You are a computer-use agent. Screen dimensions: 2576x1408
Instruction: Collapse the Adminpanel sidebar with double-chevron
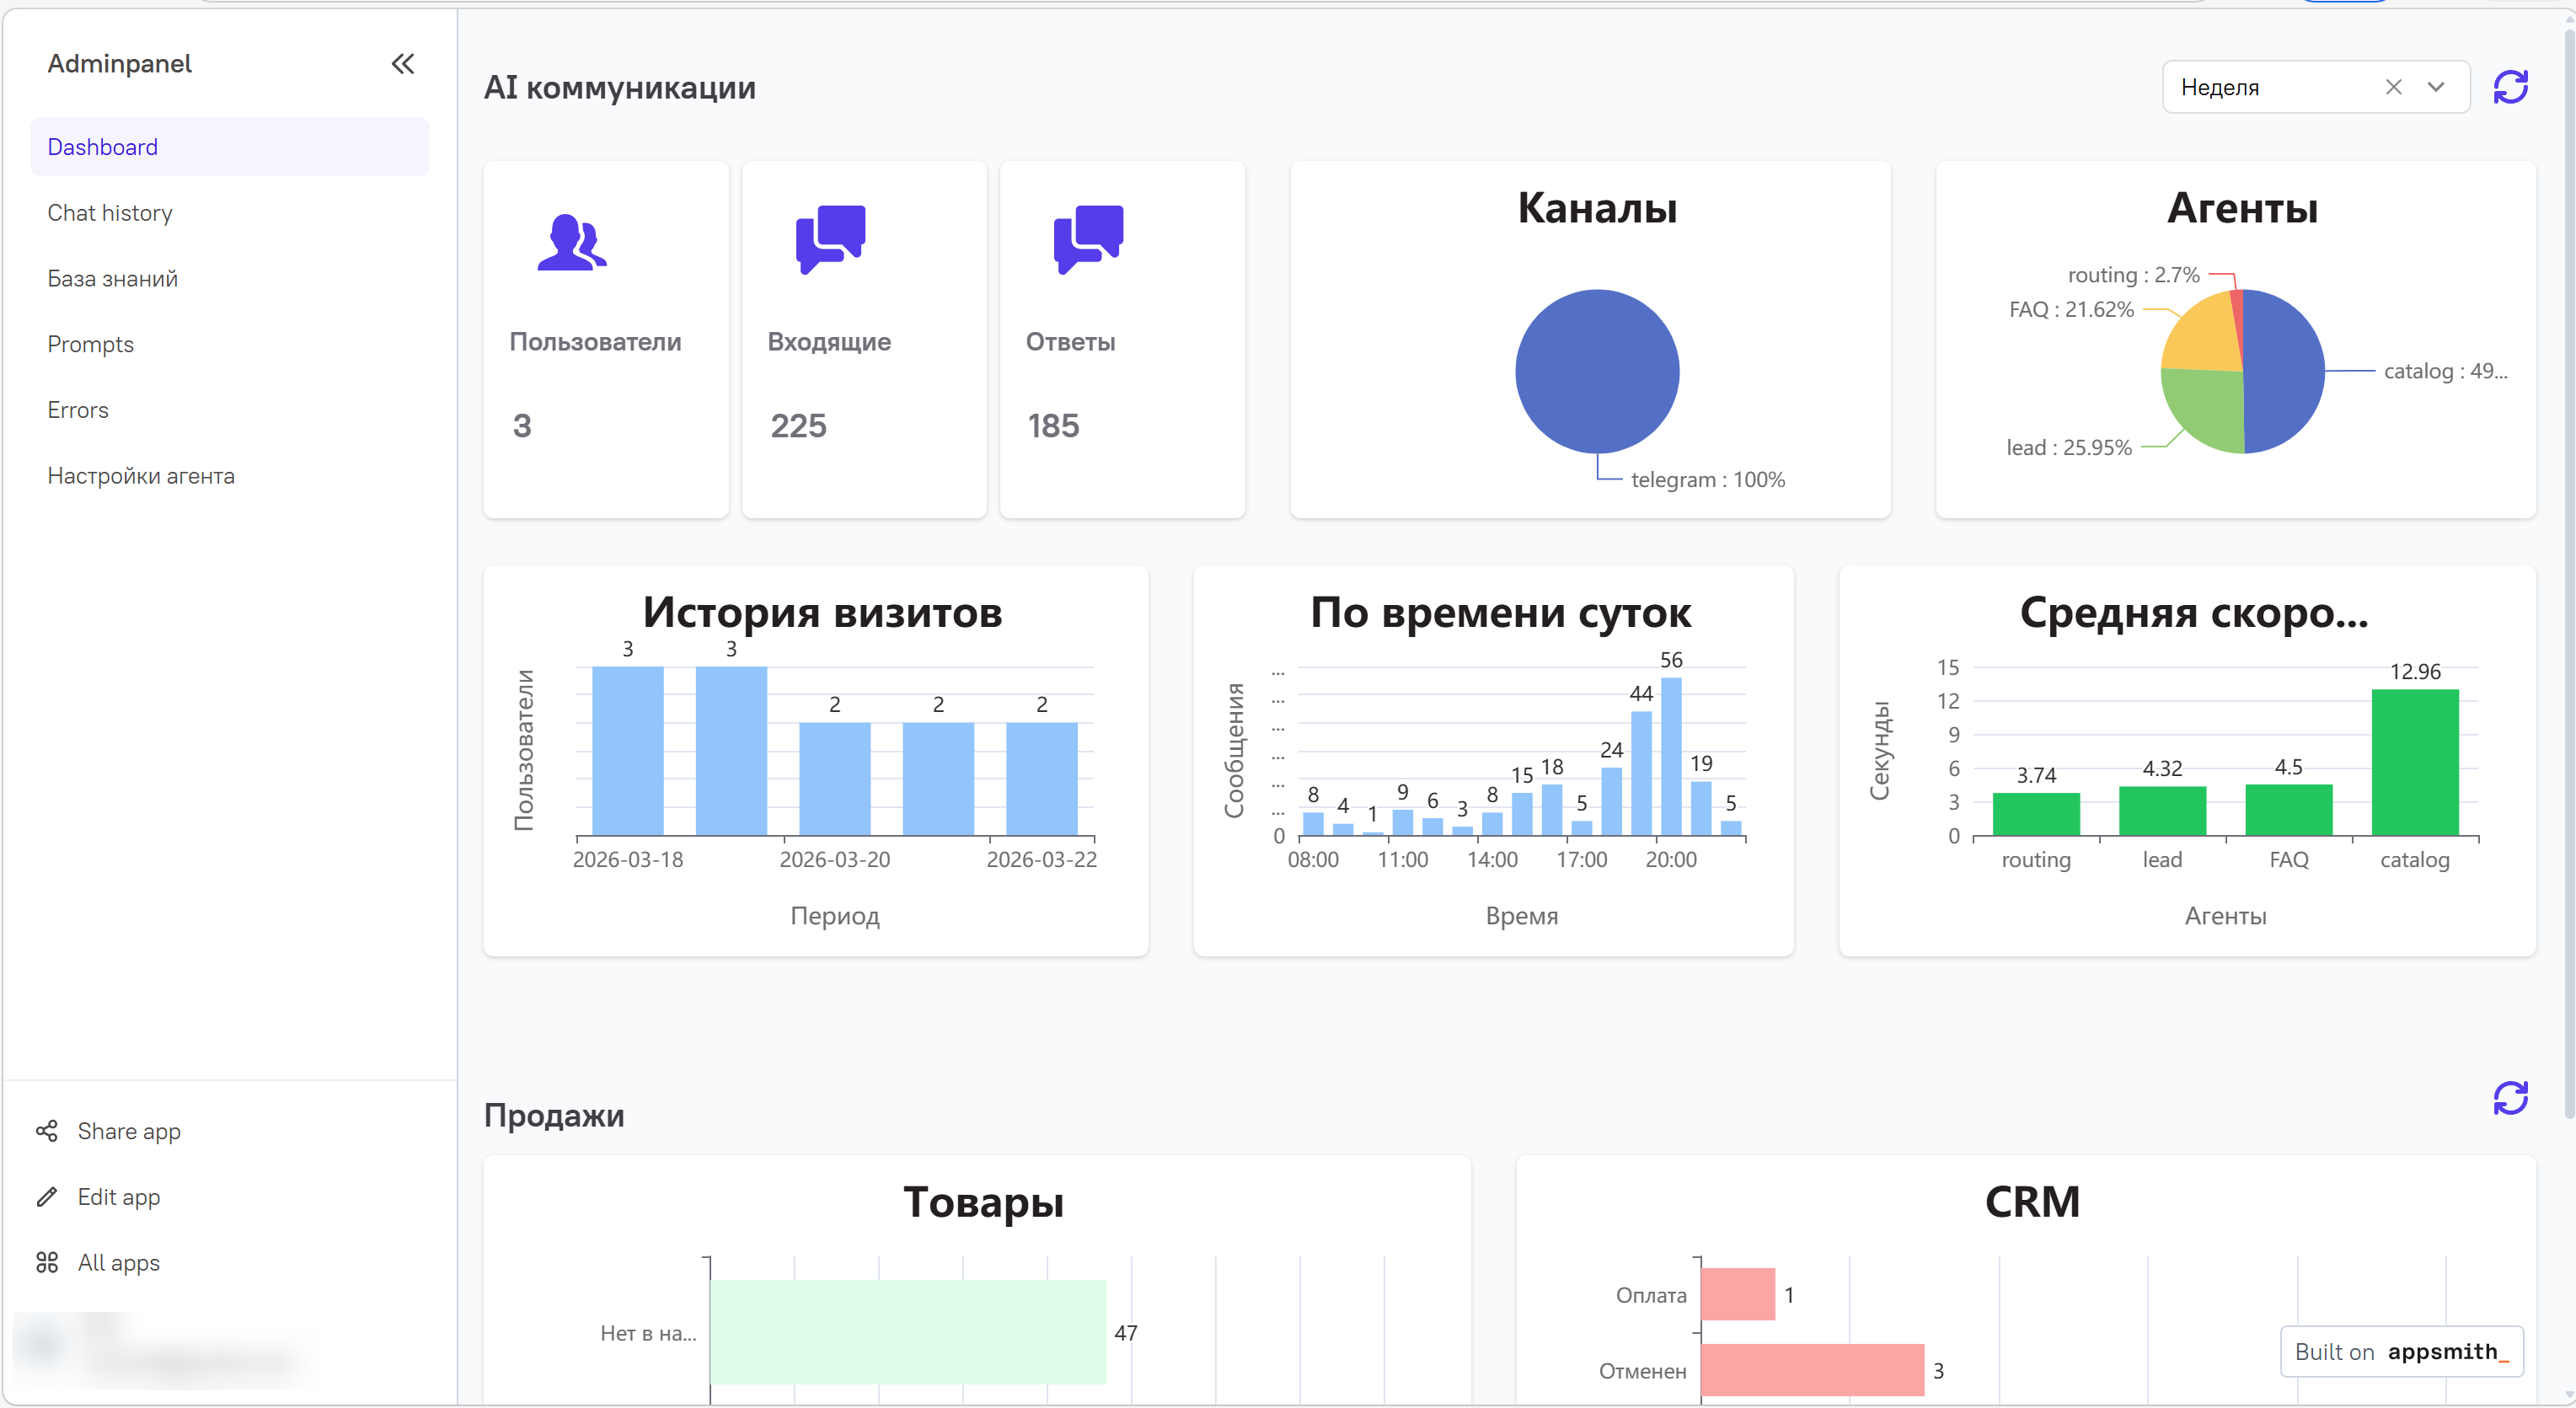coord(402,64)
